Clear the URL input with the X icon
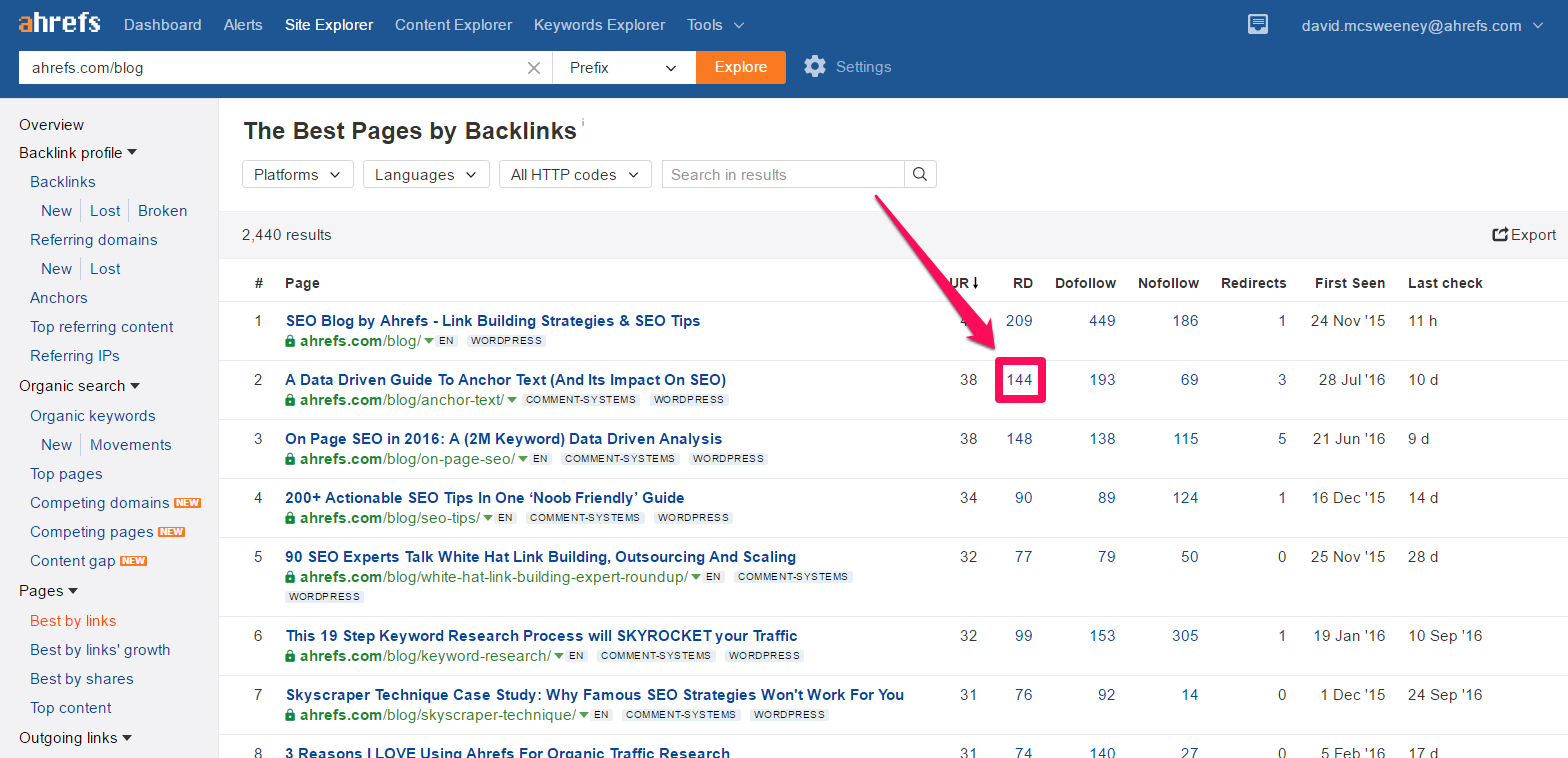The image size is (1568, 758). click(x=534, y=68)
